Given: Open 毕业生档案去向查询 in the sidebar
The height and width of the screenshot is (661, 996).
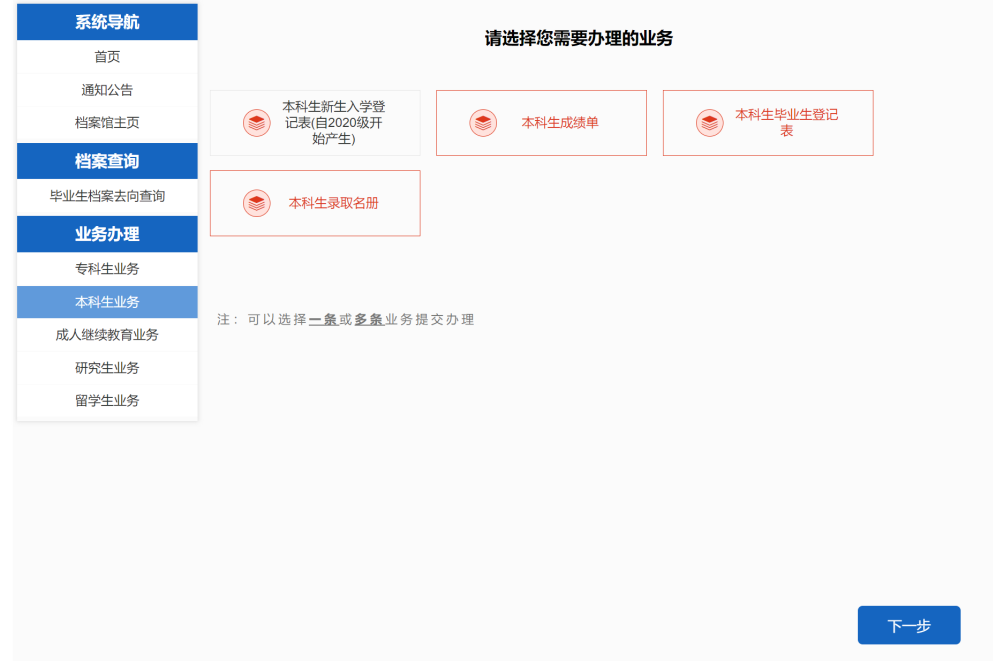Looking at the screenshot, I should (x=107, y=196).
